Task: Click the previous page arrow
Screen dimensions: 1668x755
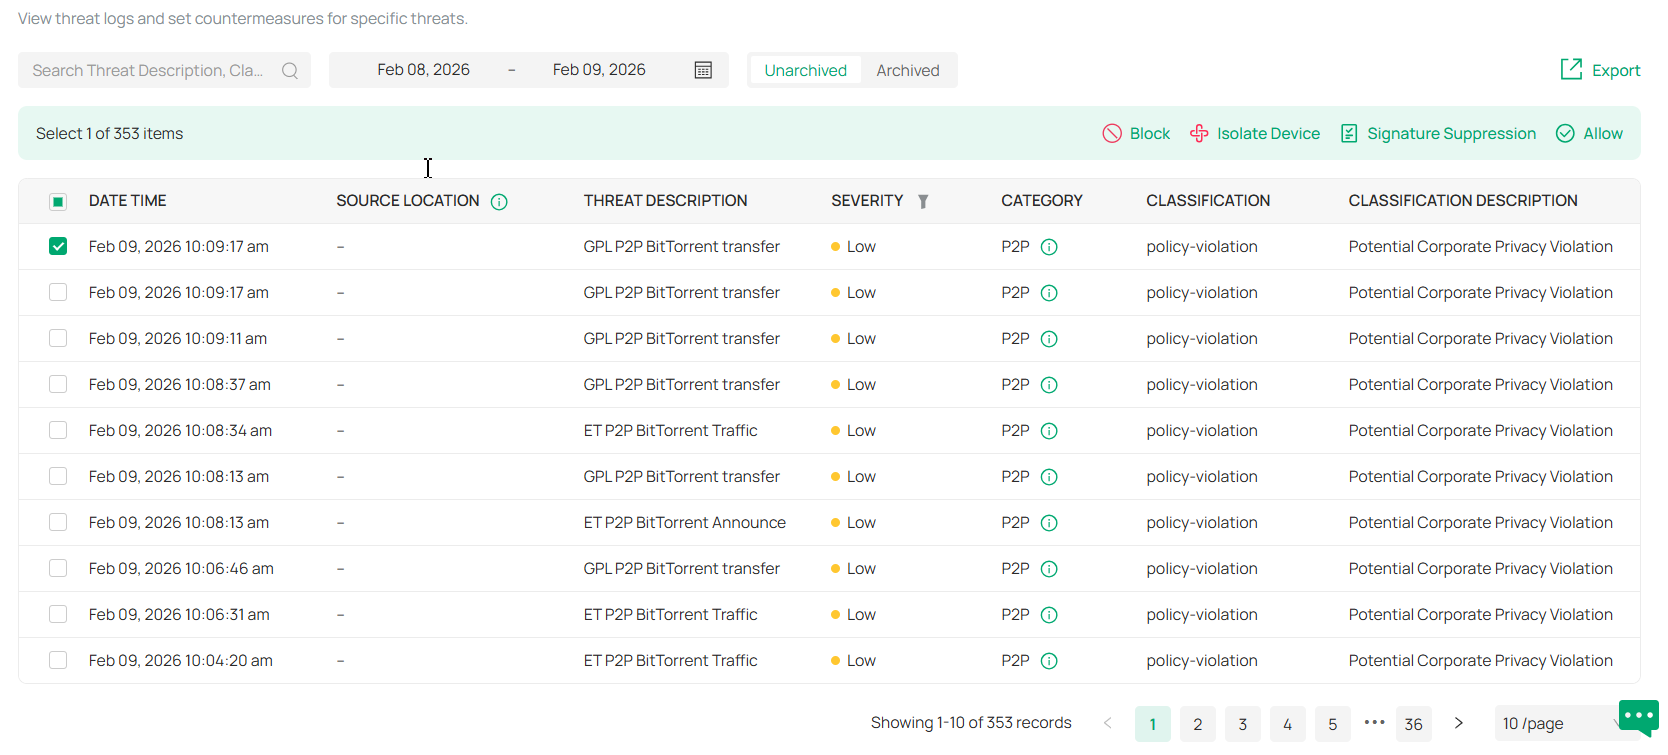Action: pos(1107,723)
